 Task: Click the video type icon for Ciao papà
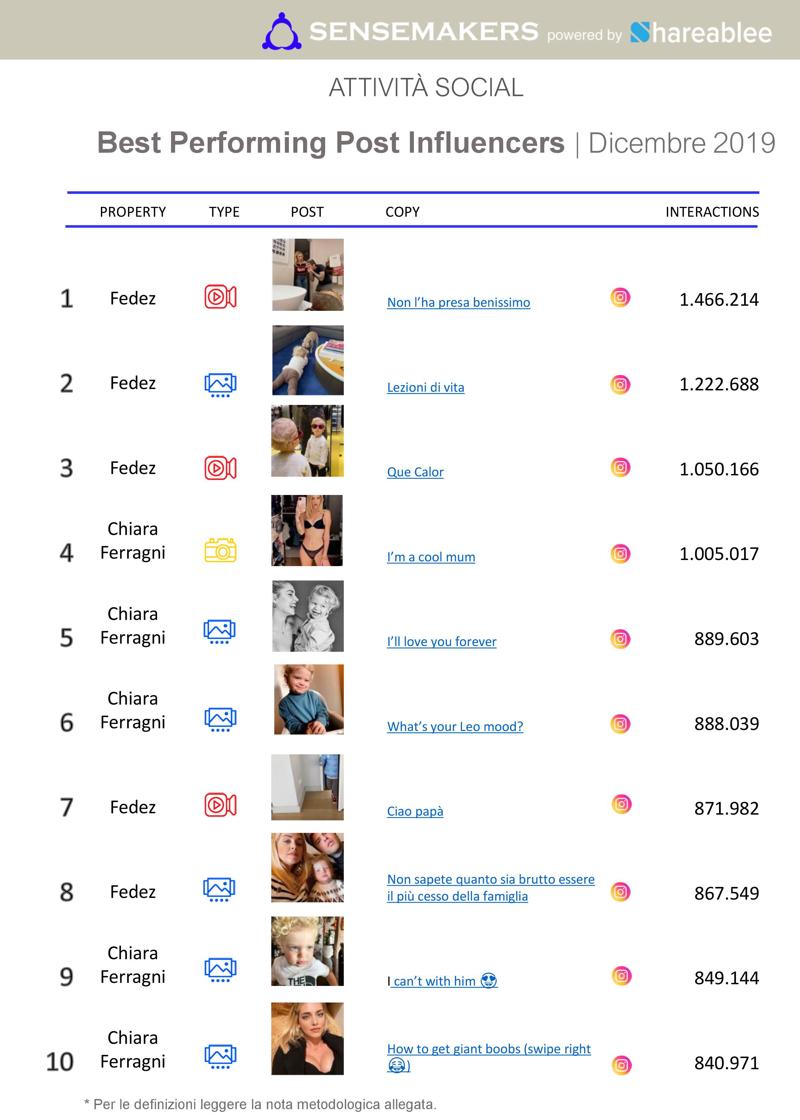221,805
